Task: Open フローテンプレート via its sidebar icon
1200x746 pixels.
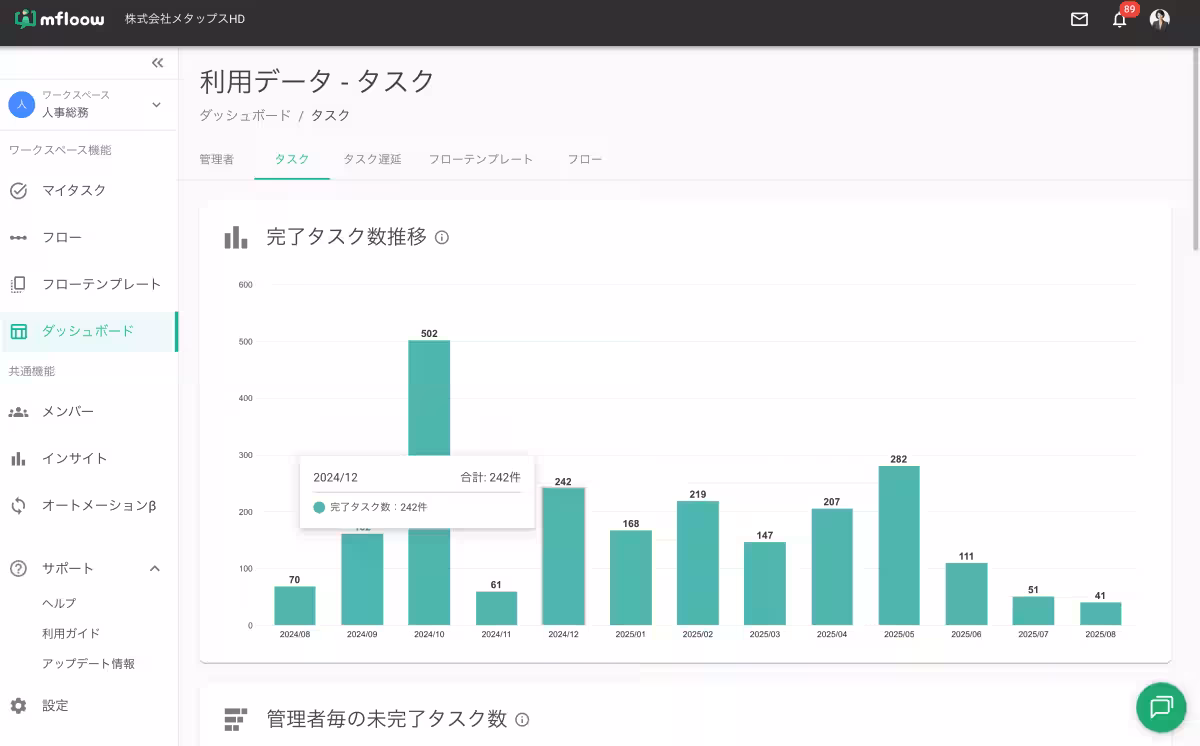Action: tap(18, 284)
